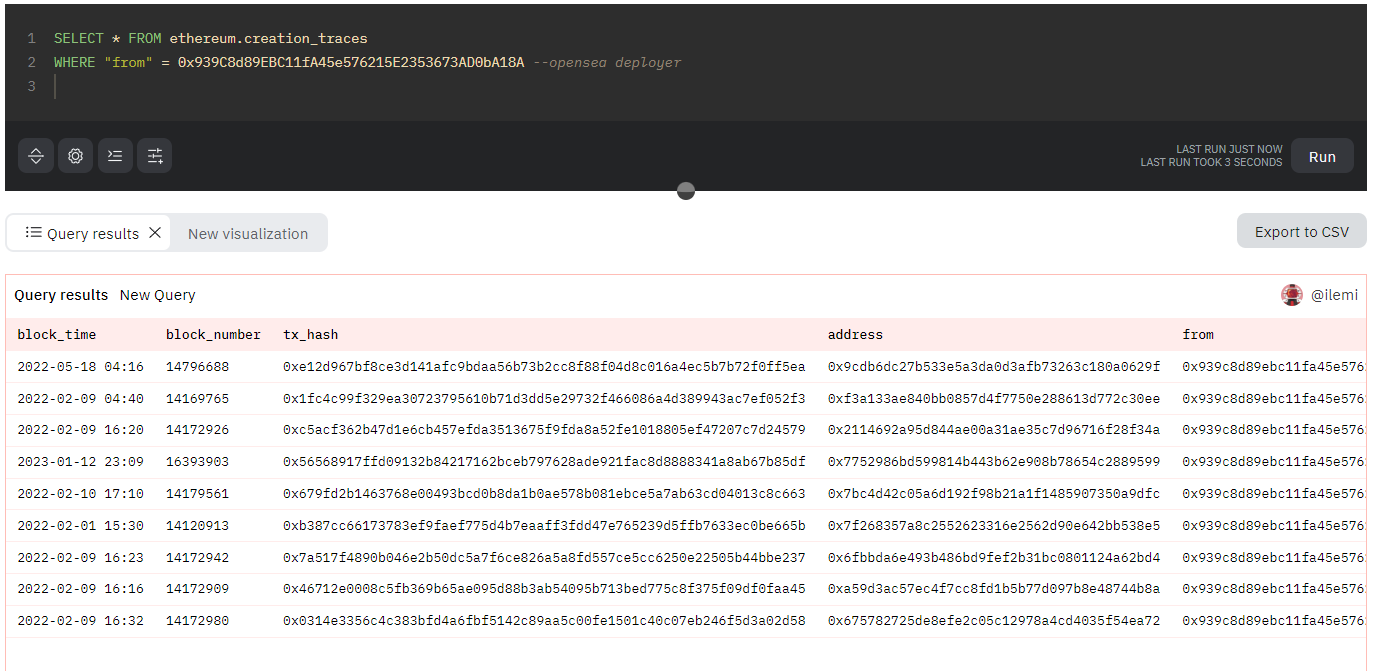Viewport: 1388px width, 671px height.
Task: Click block number 14796688
Action: [197, 367]
